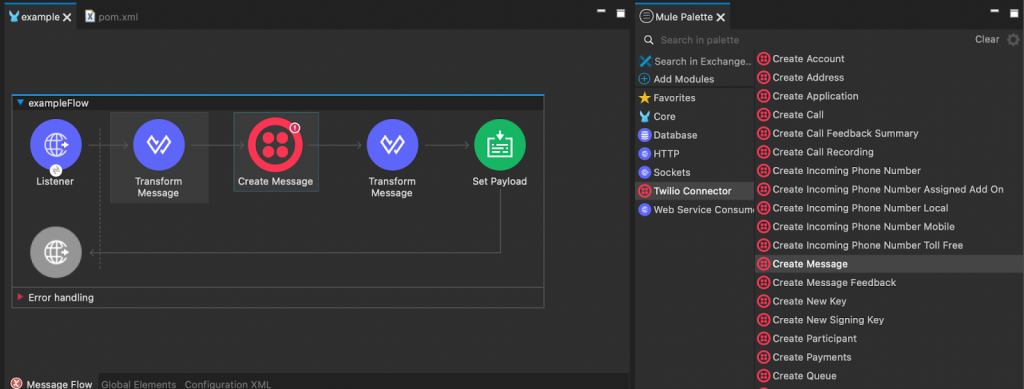1024x389 pixels.
Task: Select Create Message in palette list
Action: pyautogui.click(x=889, y=264)
